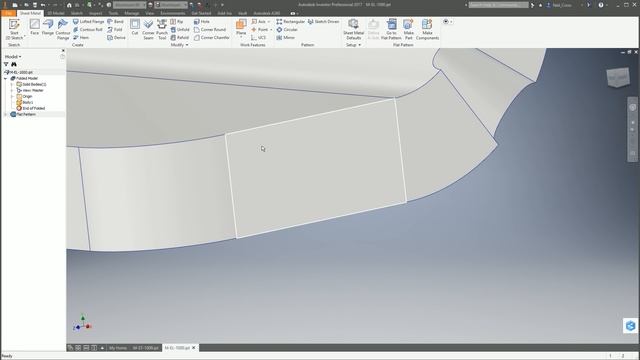Screen dimensions: 640x360
Task: Open the View ribbon tab
Action: point(149,13)
